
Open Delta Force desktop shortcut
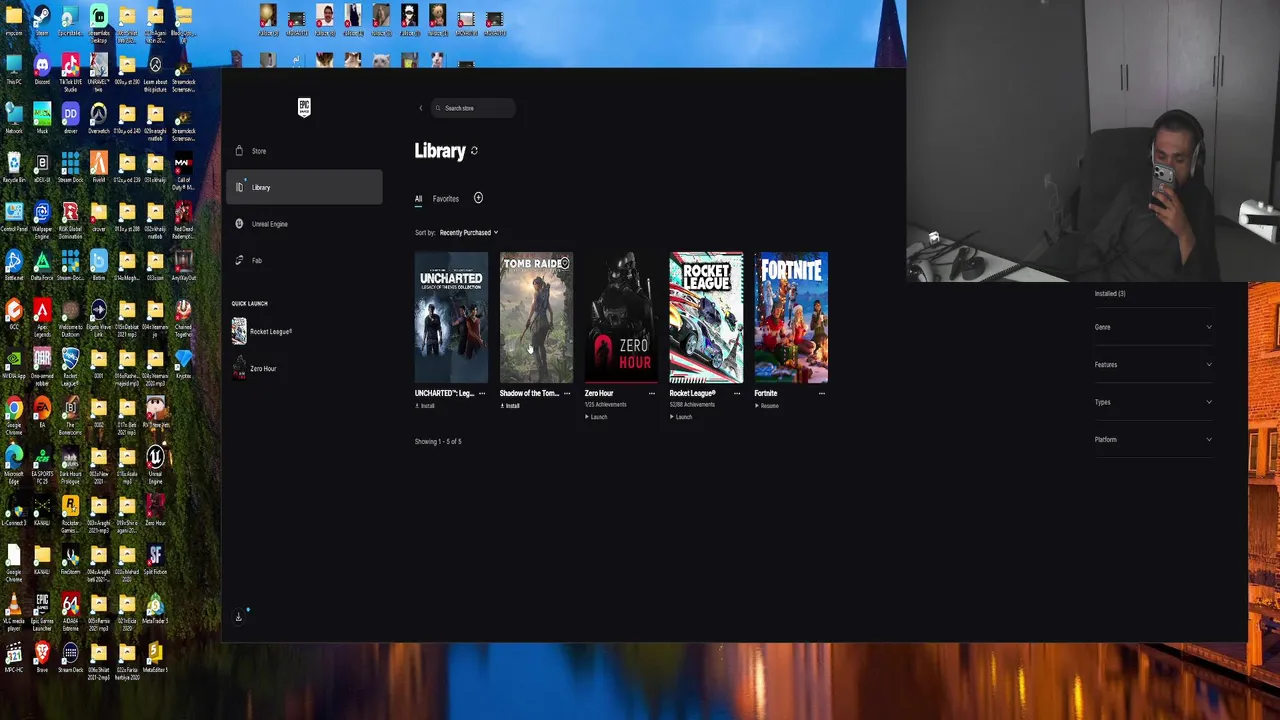click(x=42, y=265)
